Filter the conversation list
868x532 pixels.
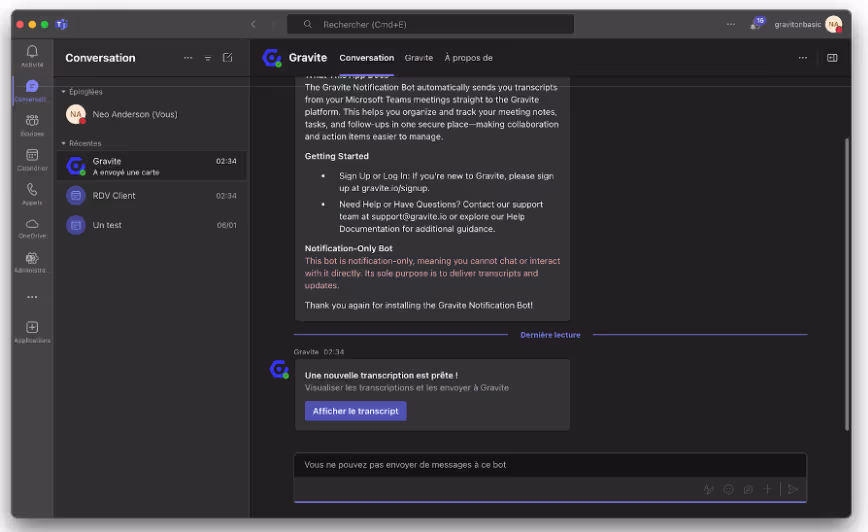(x=208, y=58)
